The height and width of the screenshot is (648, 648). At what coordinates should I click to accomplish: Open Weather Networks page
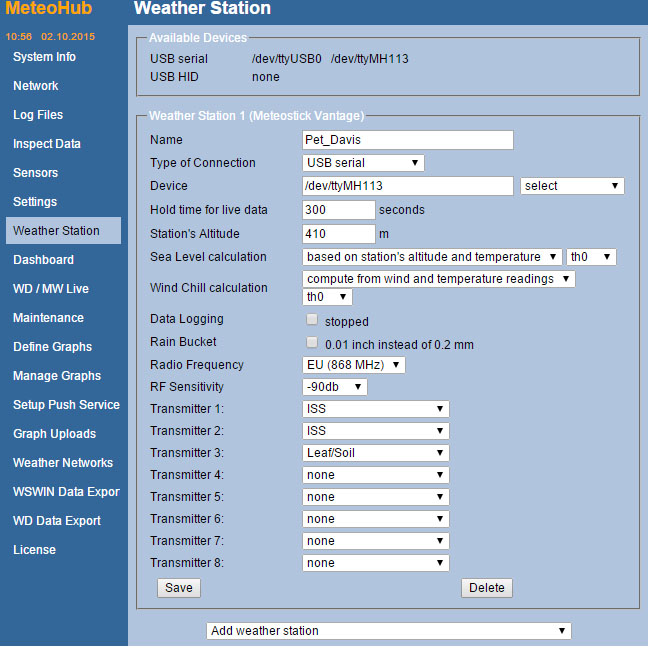(x=63, y=462)
